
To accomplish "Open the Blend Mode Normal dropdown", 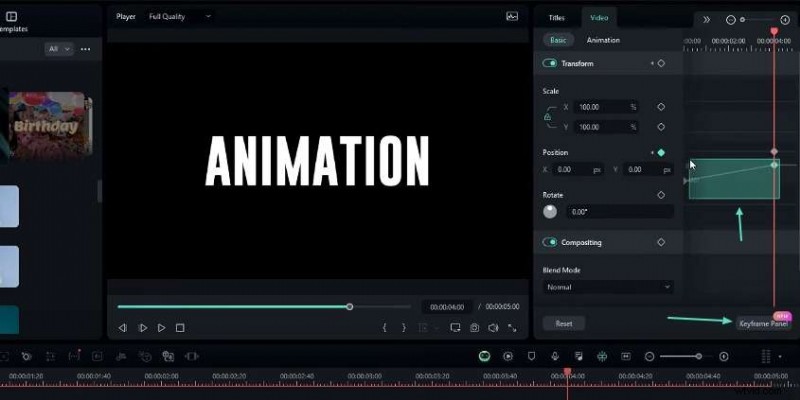I will pos(607,287).
